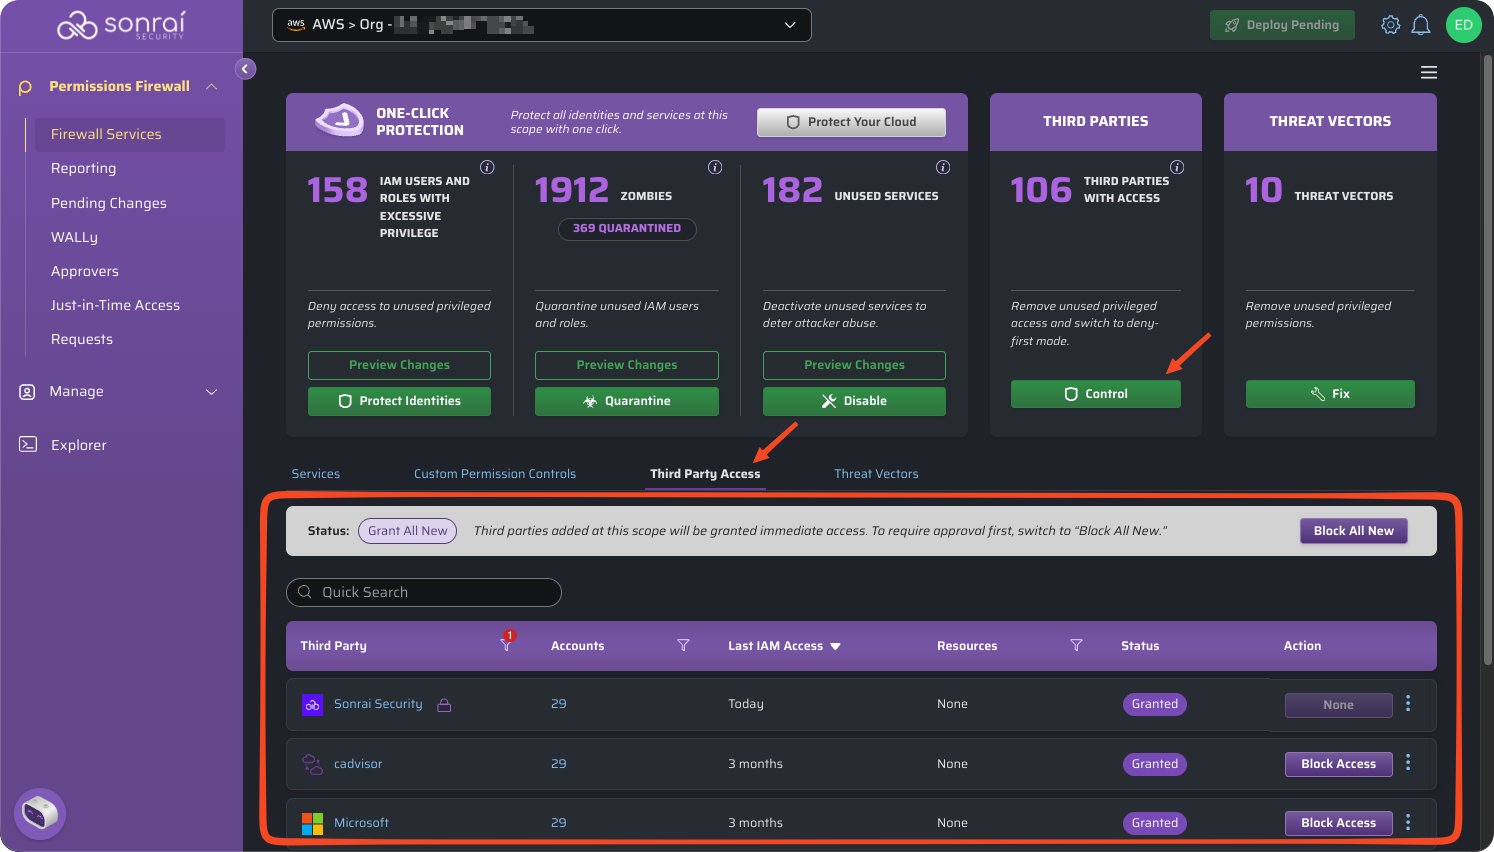Switch to the Threat Vectors tab
Screen dimensions: 1494x852
[x=876, y=474]
